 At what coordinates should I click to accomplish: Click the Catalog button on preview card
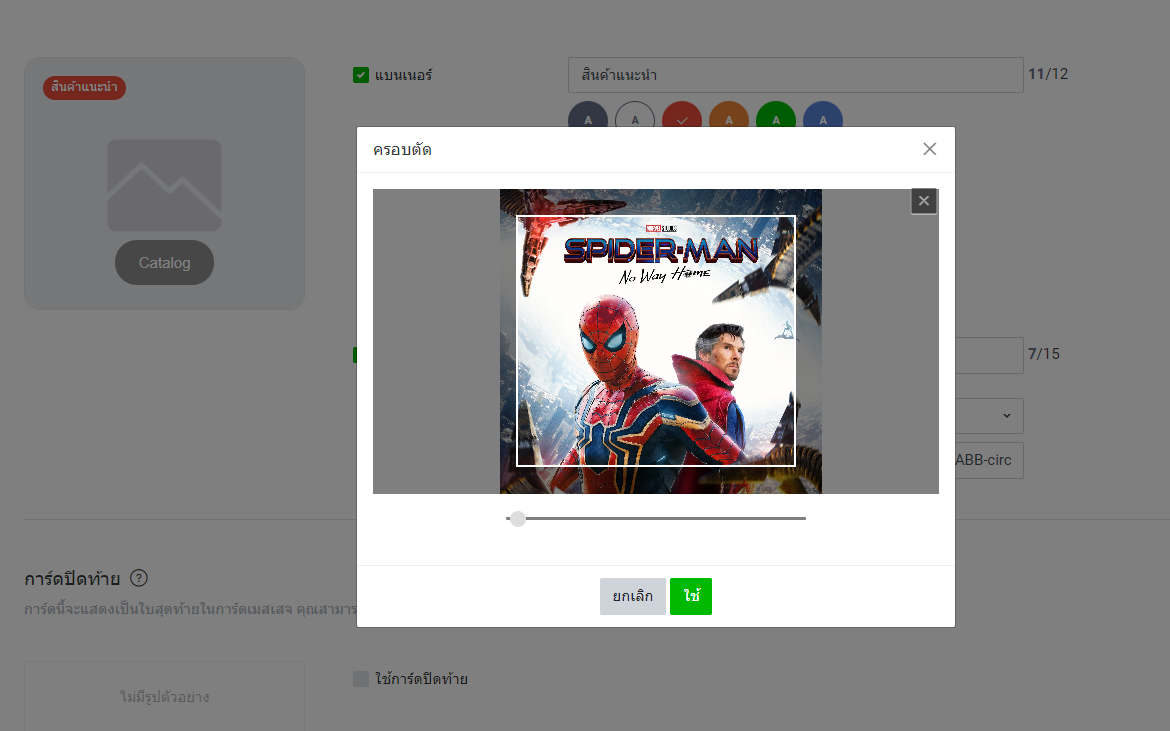click(164, 263)
